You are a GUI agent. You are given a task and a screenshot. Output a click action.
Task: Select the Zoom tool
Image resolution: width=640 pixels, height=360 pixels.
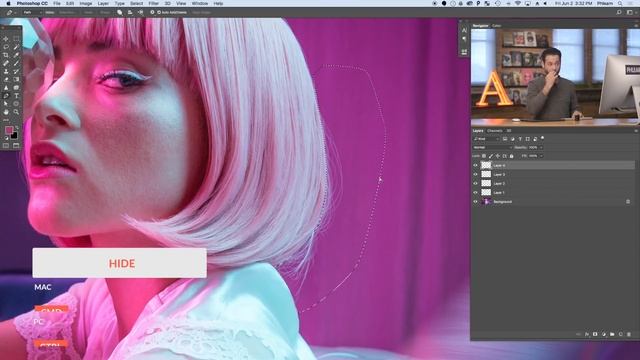coord(16,112)
